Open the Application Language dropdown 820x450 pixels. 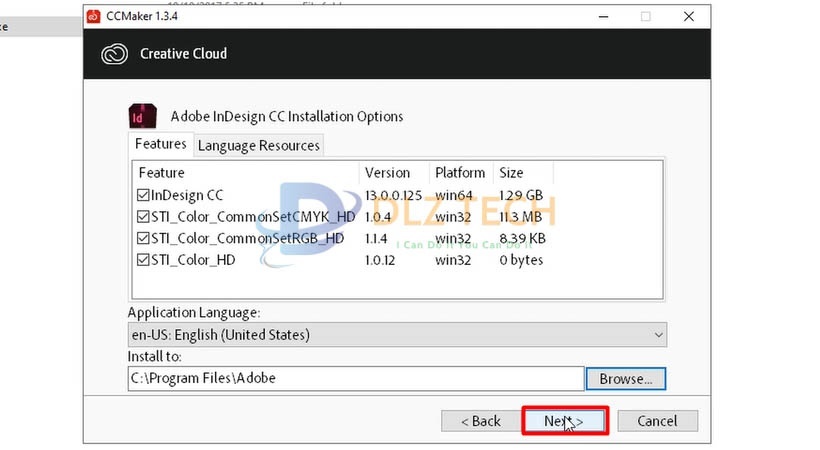point(397,335)
